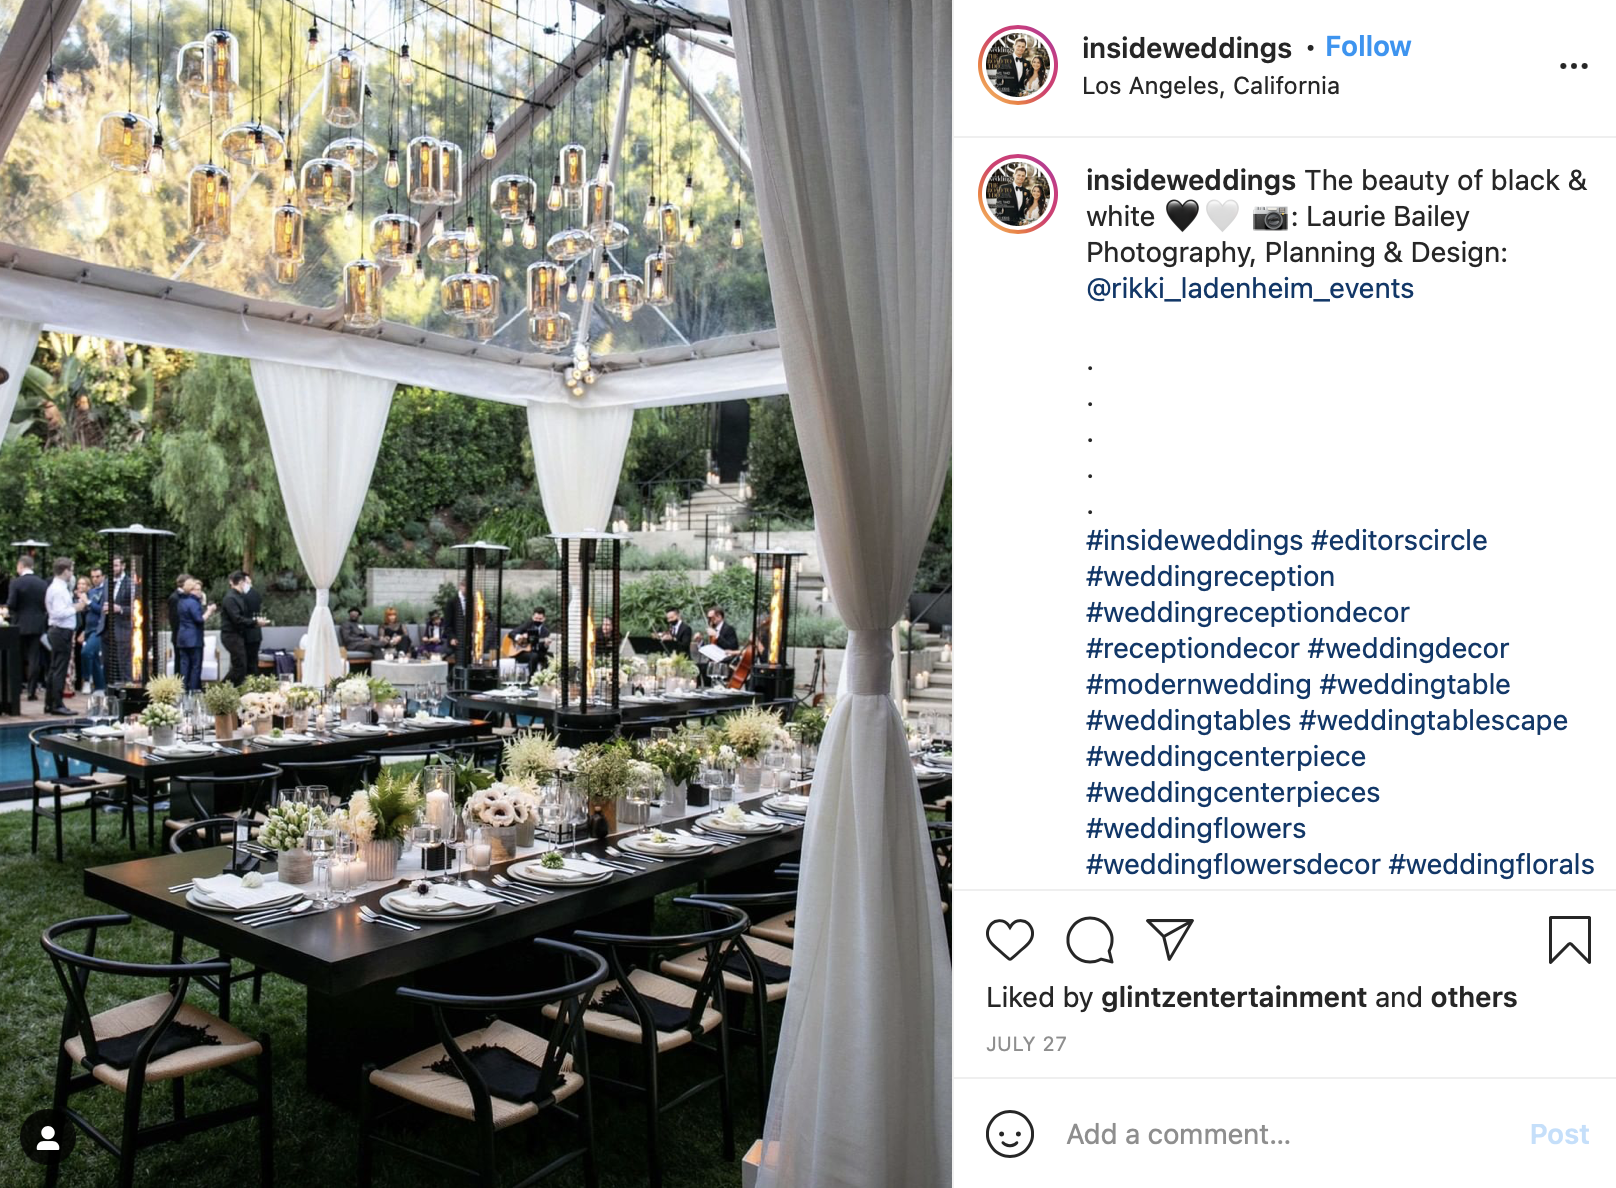Like the post with the heart icon
Image resolution: width=1616 pixels, height=1188 pixels.
point(1009,940)
